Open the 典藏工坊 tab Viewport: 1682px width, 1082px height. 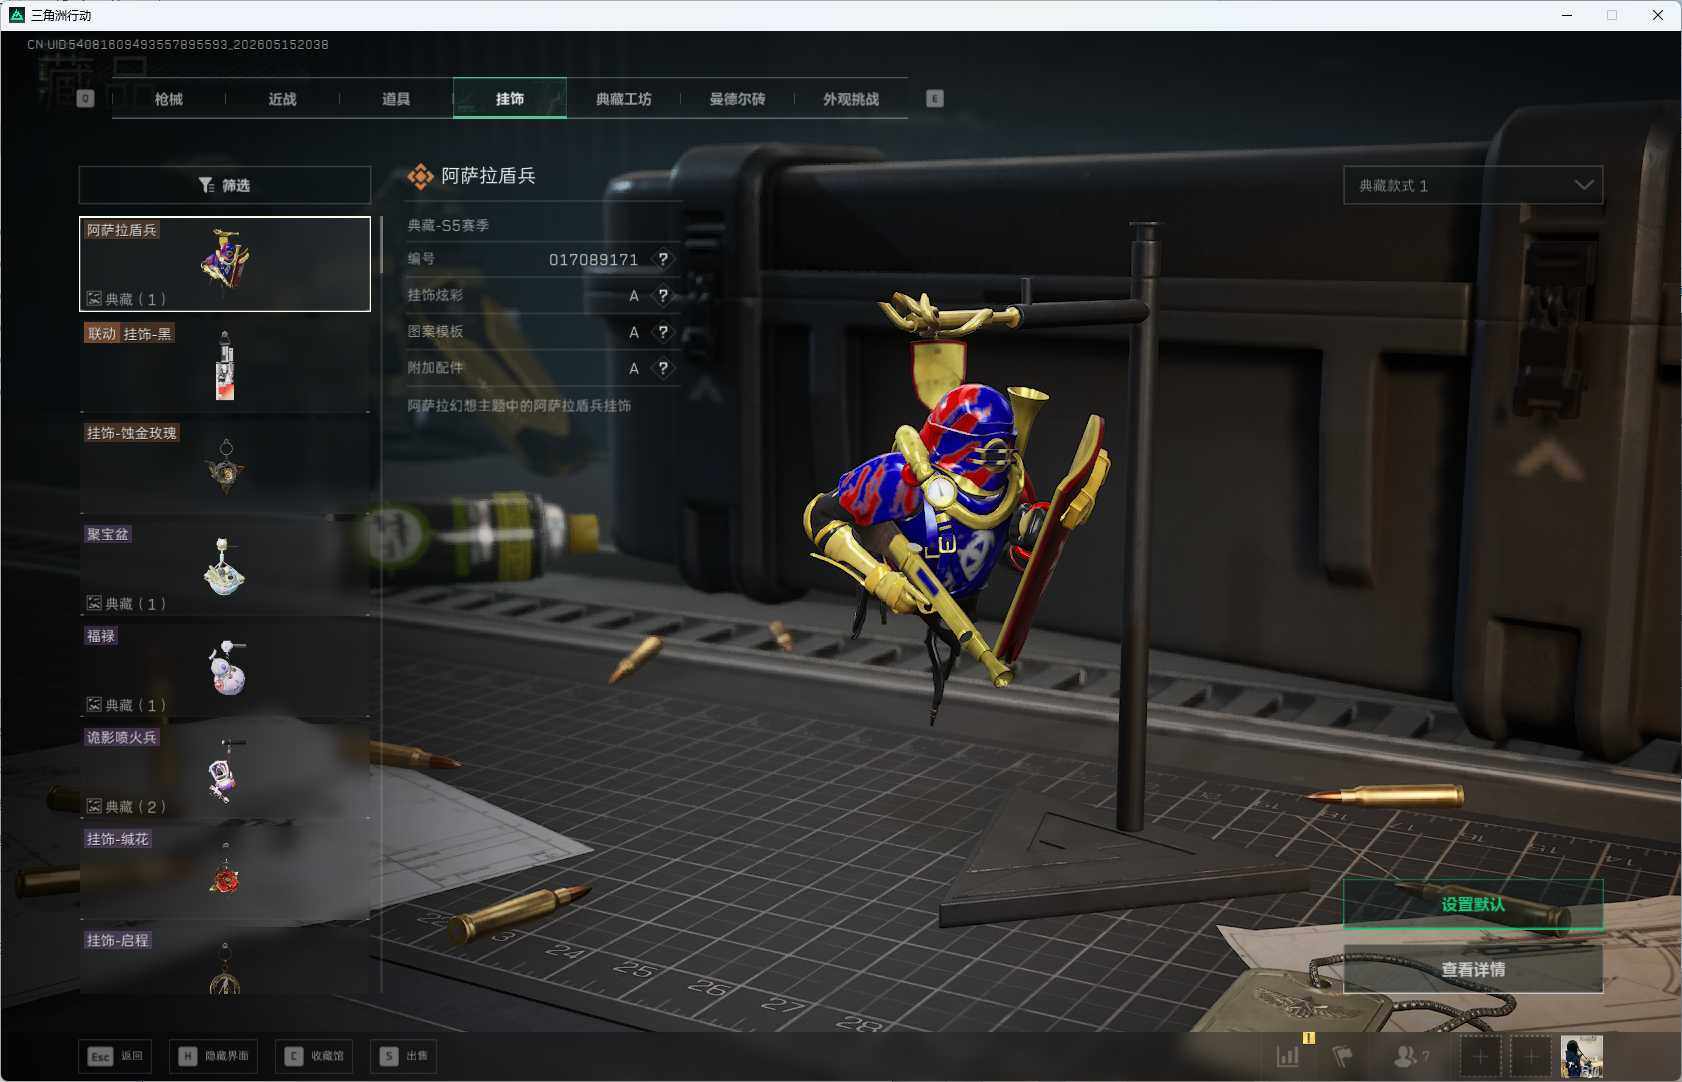pos(624,99)
